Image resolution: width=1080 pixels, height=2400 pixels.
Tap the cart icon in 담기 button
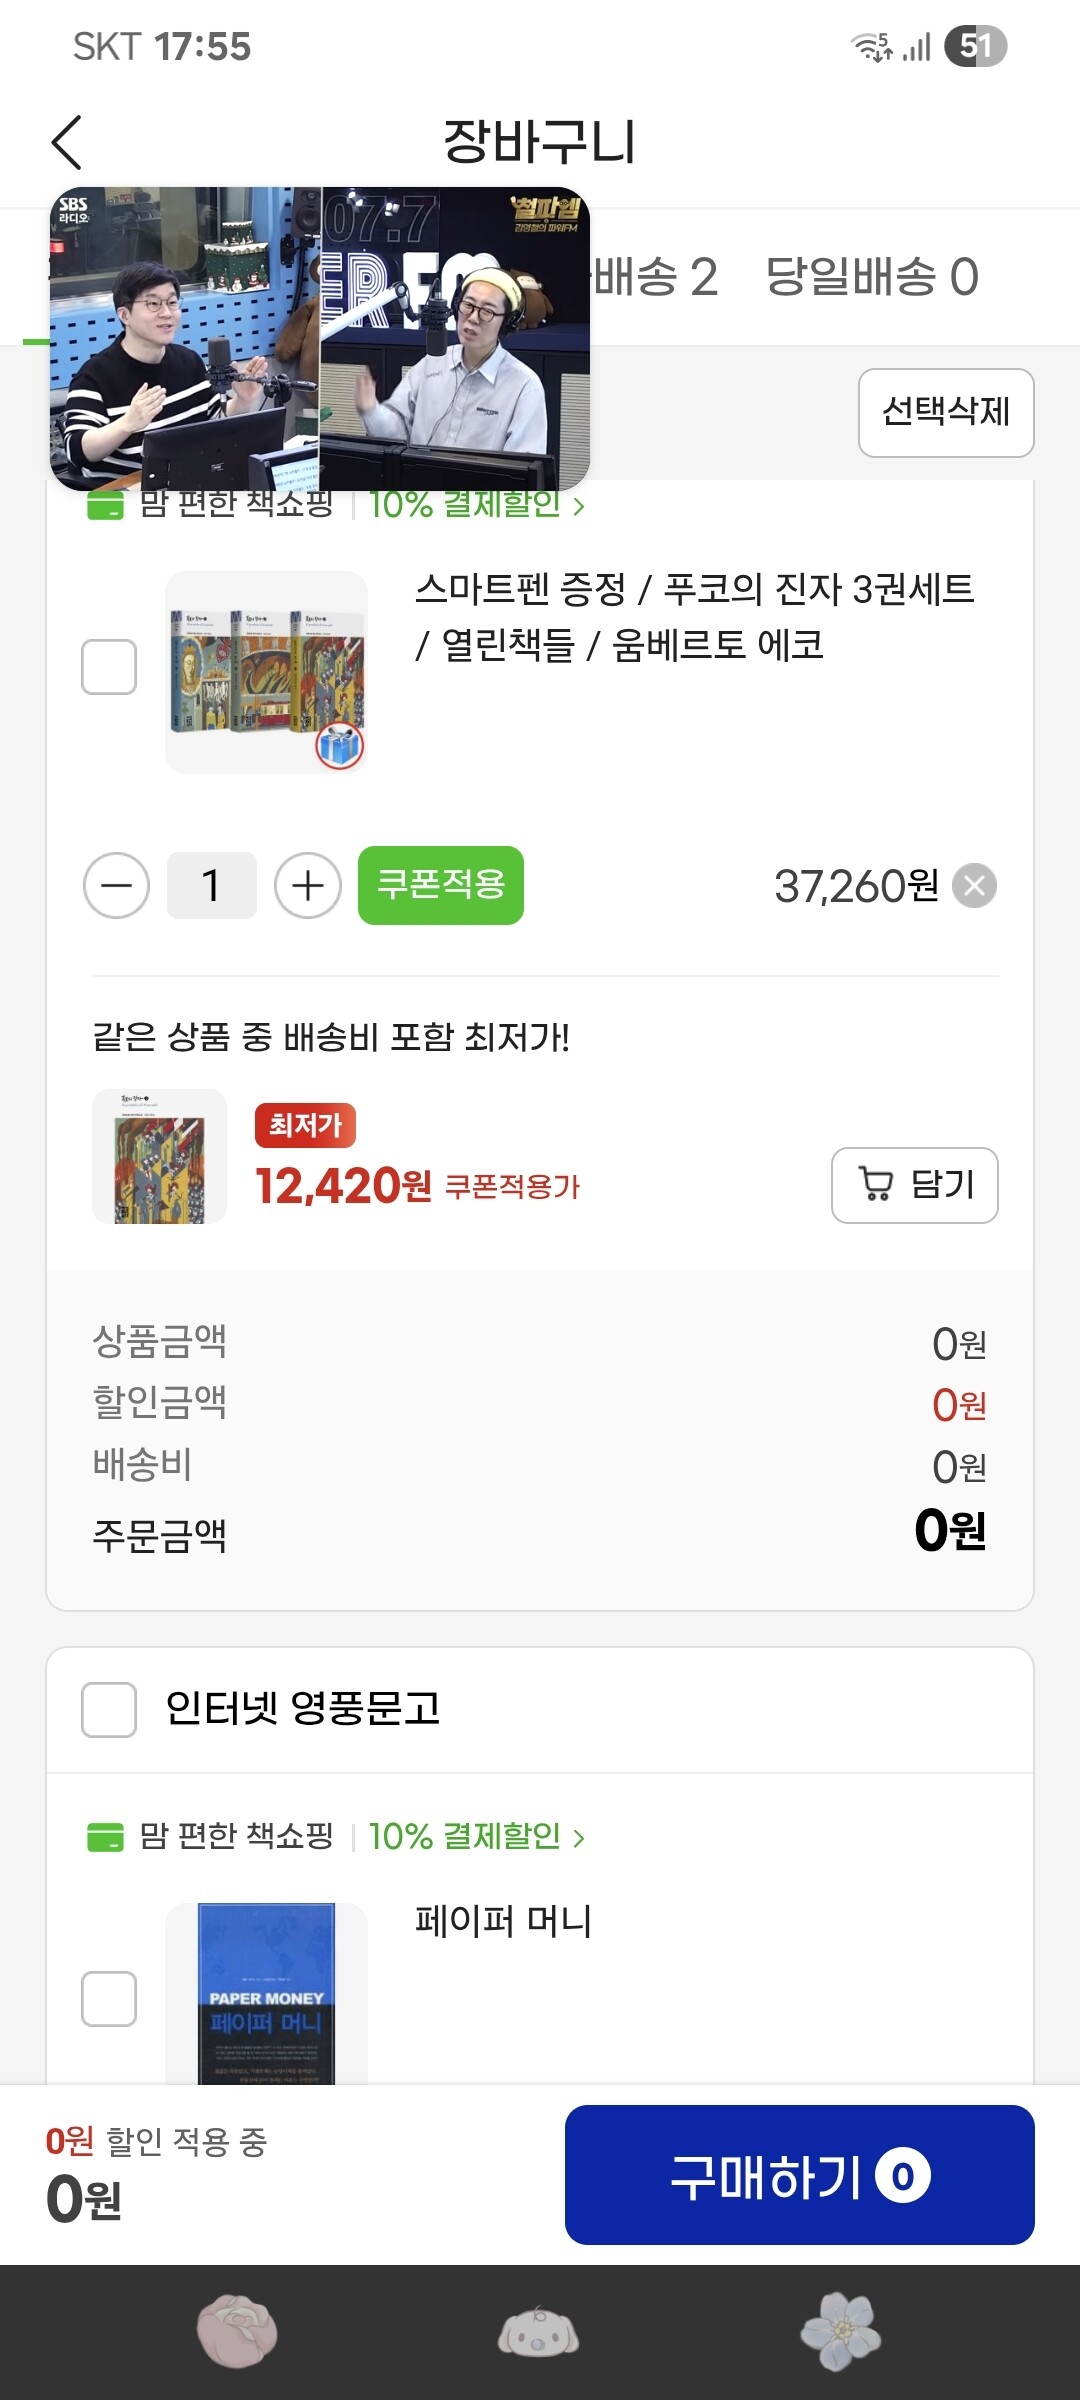[876, 1185]
